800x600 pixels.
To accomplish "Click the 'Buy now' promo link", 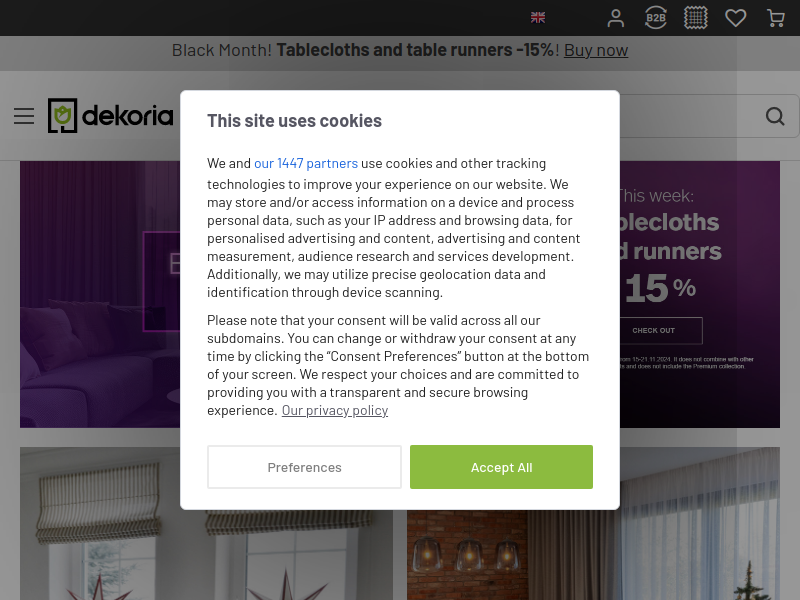I will 596,51.
